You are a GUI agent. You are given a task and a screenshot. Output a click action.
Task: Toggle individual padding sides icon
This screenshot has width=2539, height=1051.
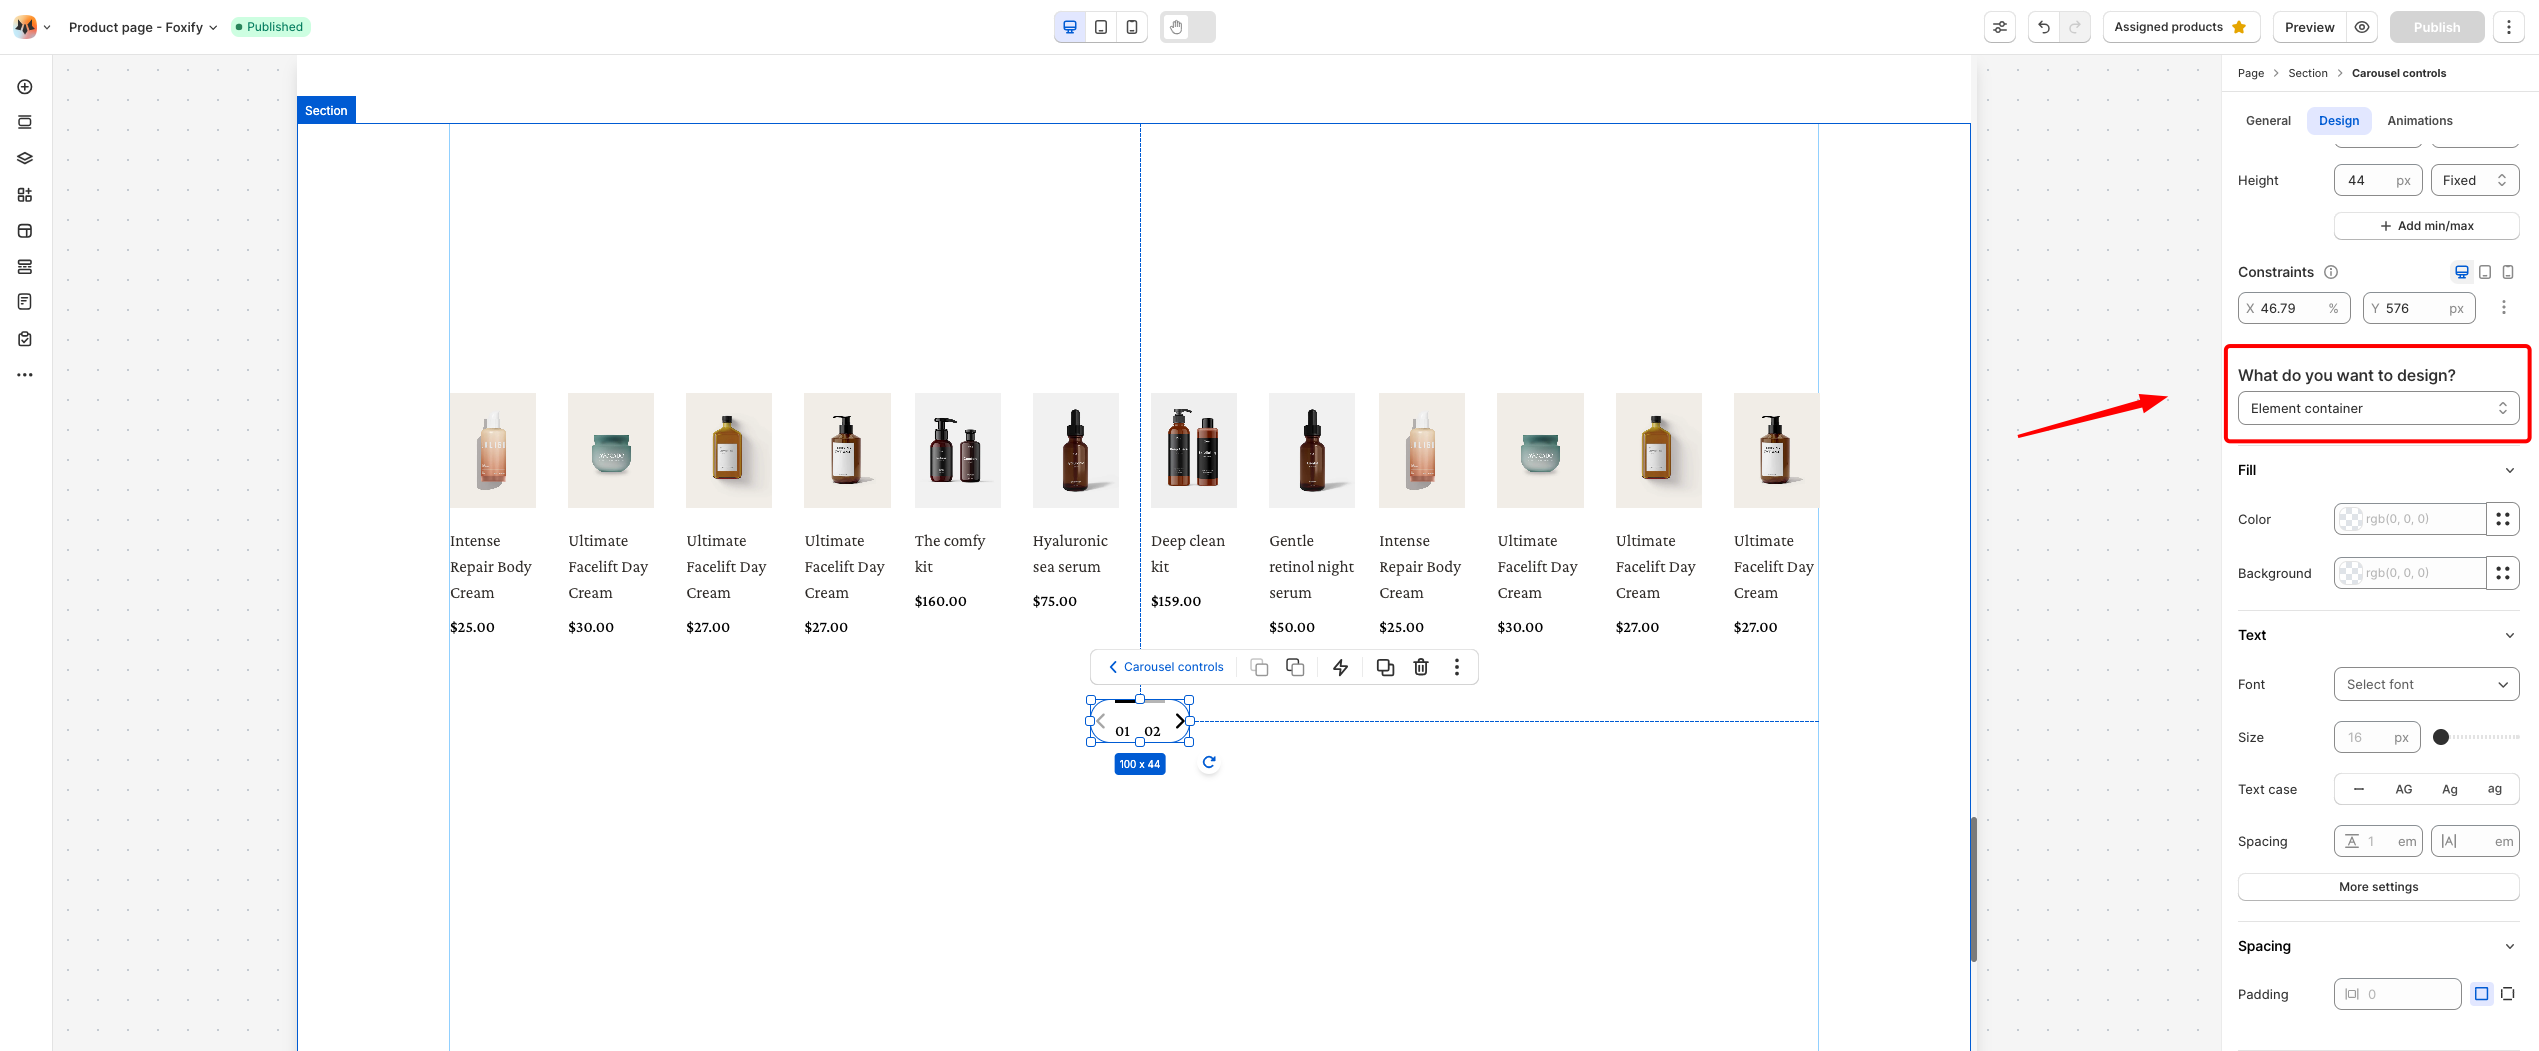[x=2507, y=994]
